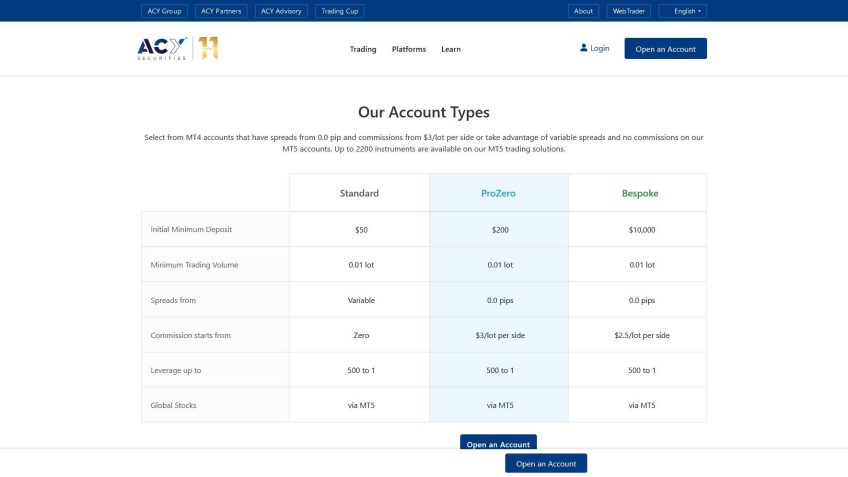Open the Learn navigation menu
The width and height of the screenshot is (848, 477).
click(x=451, y=49)
